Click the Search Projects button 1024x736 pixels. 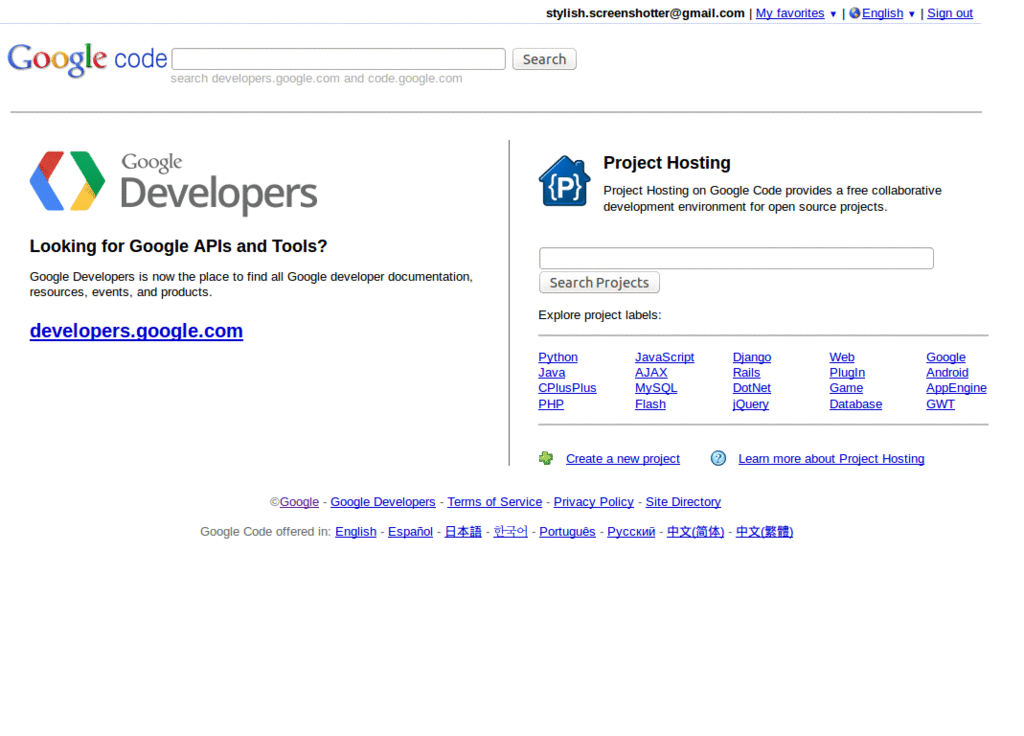pos(599,283)
